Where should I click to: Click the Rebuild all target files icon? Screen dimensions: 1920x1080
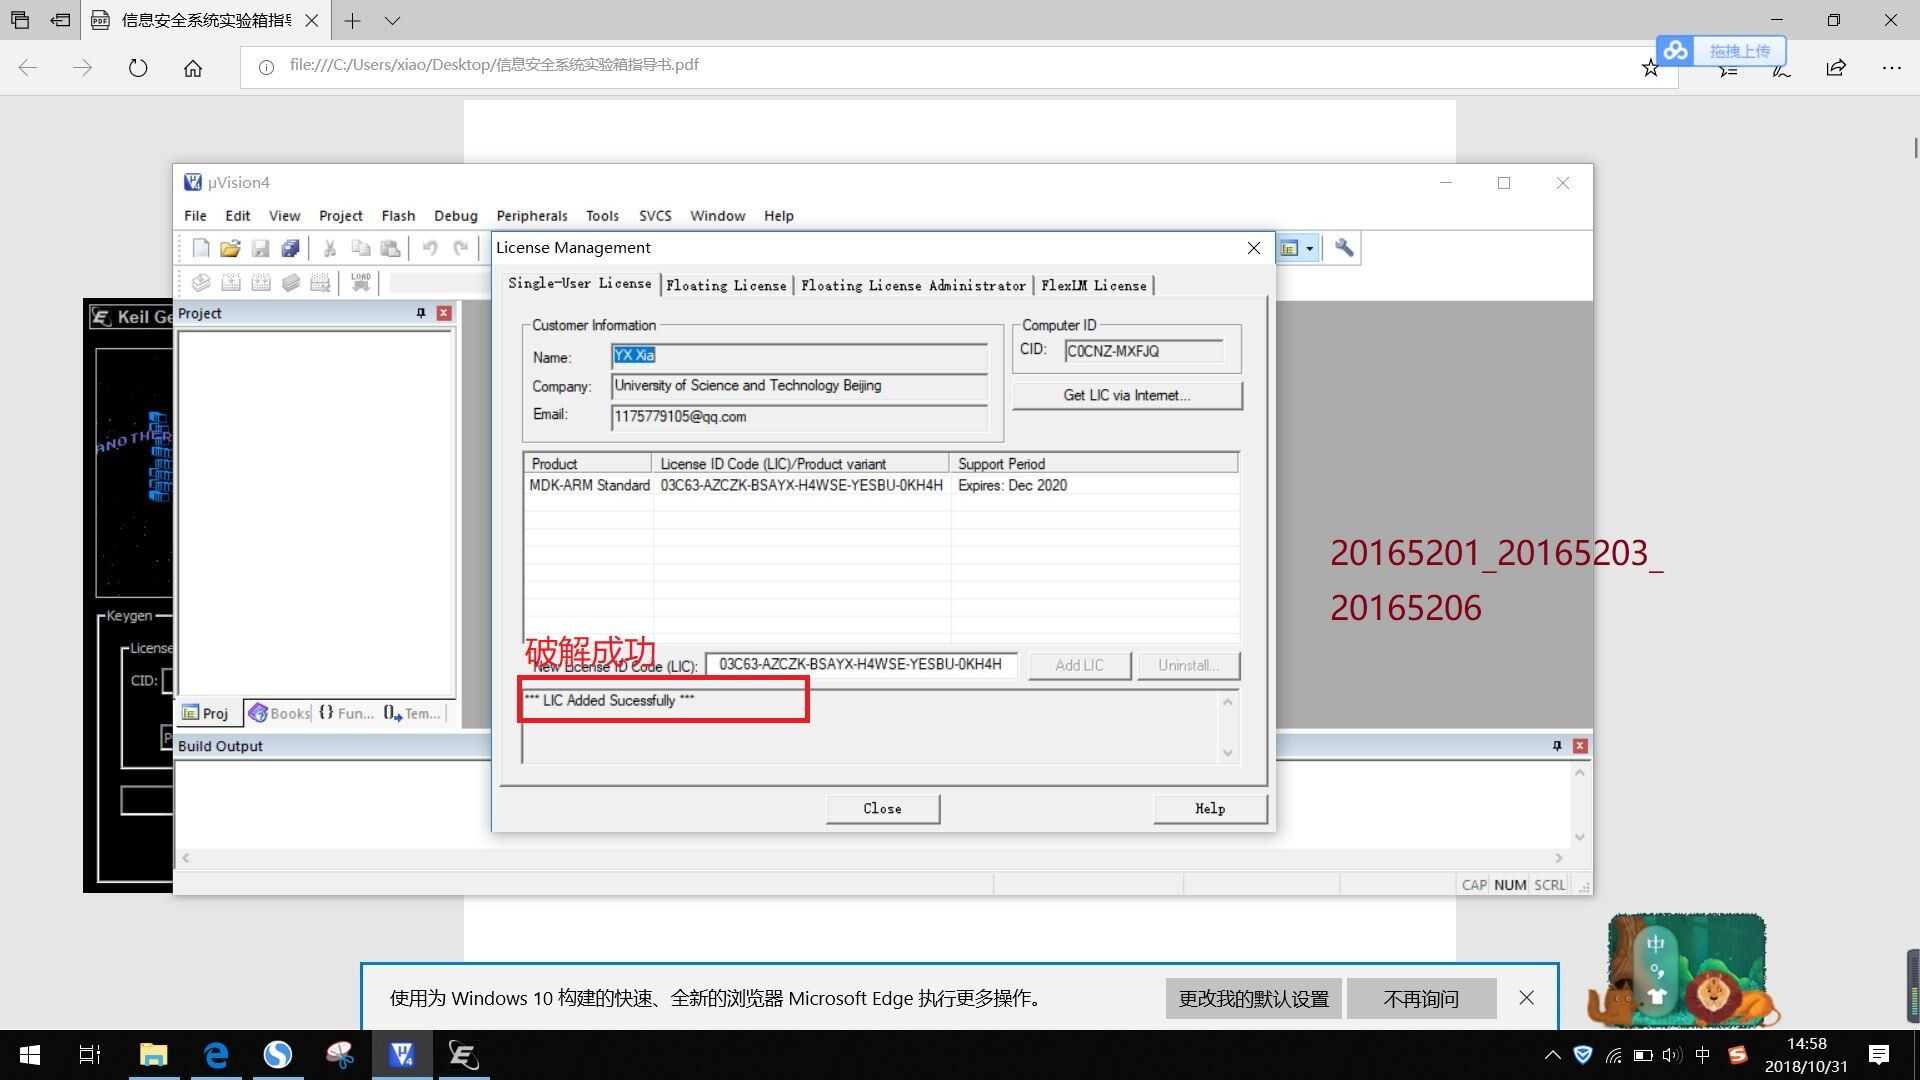[261, 283]
